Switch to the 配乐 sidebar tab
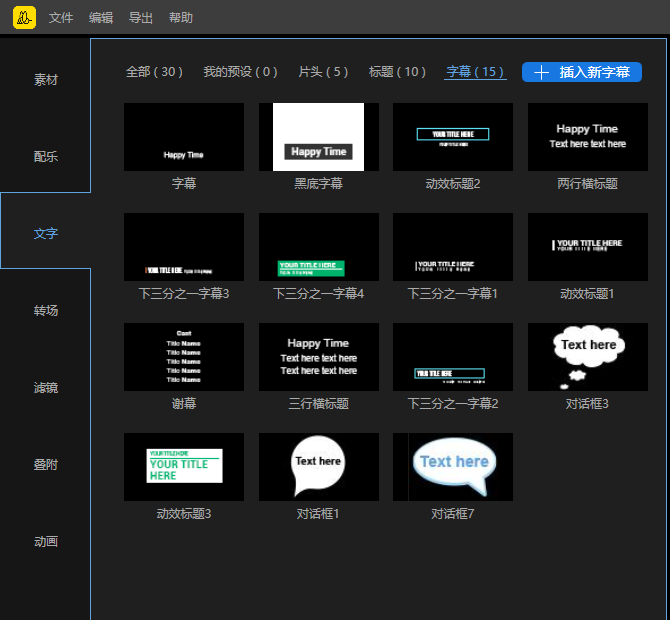Viewport: 670px width, 620px height. [x=46, y=157]
